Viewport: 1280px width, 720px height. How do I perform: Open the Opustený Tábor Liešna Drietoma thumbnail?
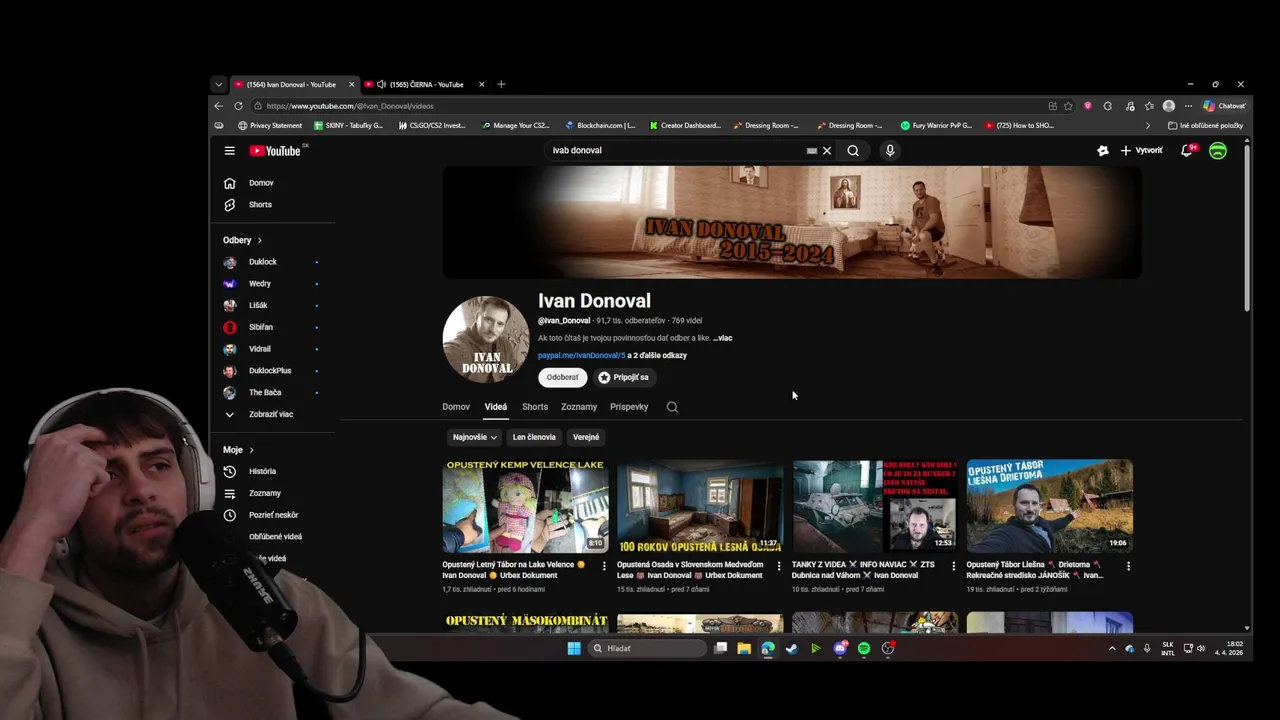click(x=1049, y=506)
